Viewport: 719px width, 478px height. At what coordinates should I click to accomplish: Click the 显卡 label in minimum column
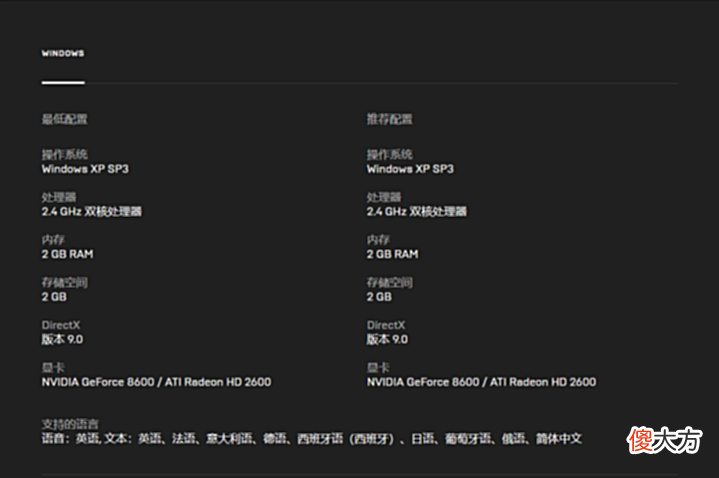tap(53, 368)
